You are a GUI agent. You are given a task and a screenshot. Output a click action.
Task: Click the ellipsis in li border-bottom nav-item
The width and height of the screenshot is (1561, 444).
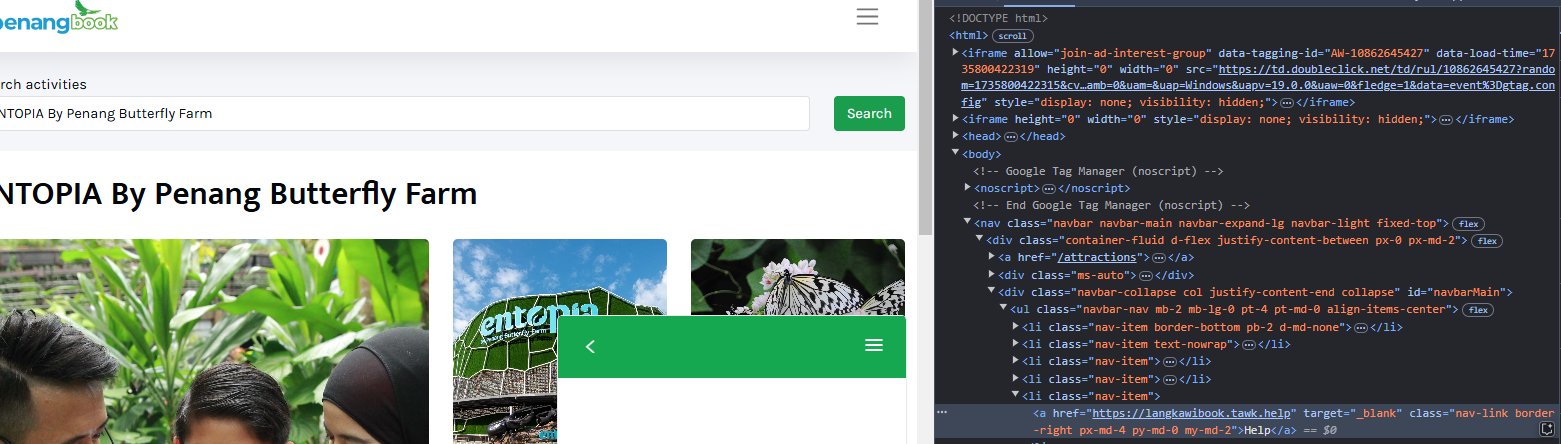pyautogui.click(x=1360, y=328)
